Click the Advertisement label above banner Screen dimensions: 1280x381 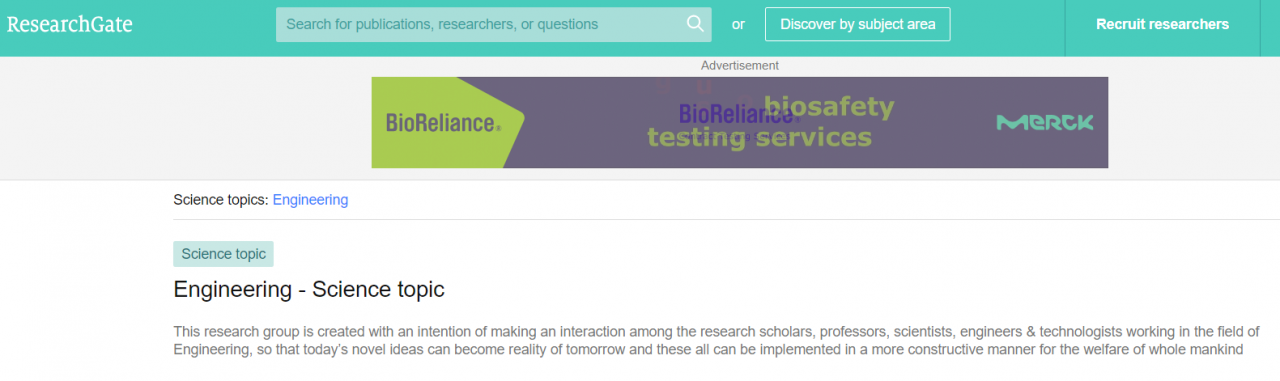click(x=740, y=65)
